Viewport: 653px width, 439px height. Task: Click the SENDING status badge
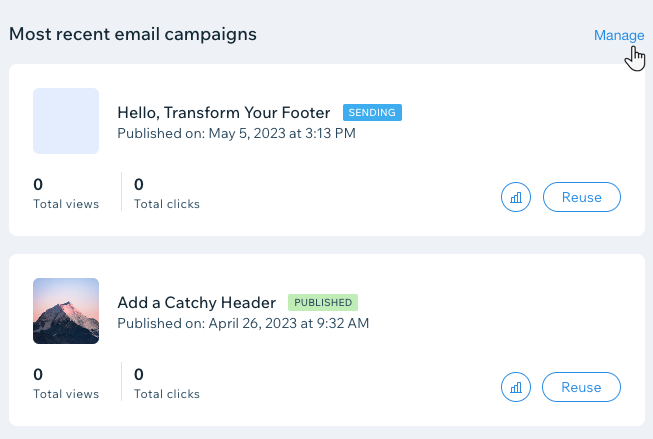(372, 112)
